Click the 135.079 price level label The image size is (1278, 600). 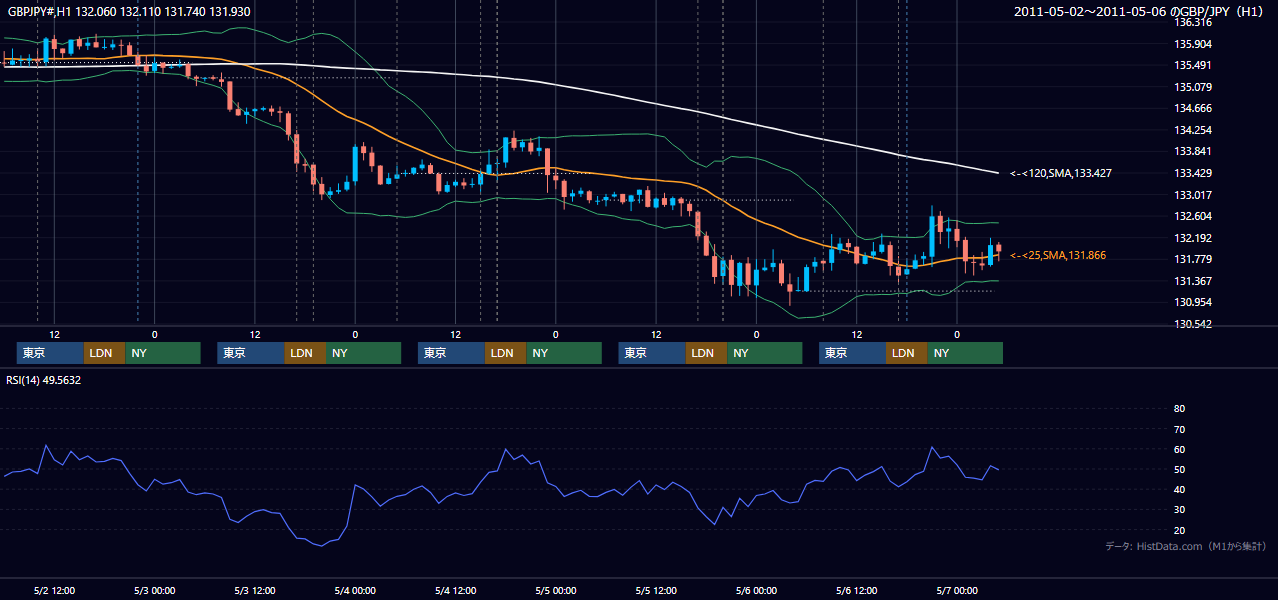coord(1193,87)
